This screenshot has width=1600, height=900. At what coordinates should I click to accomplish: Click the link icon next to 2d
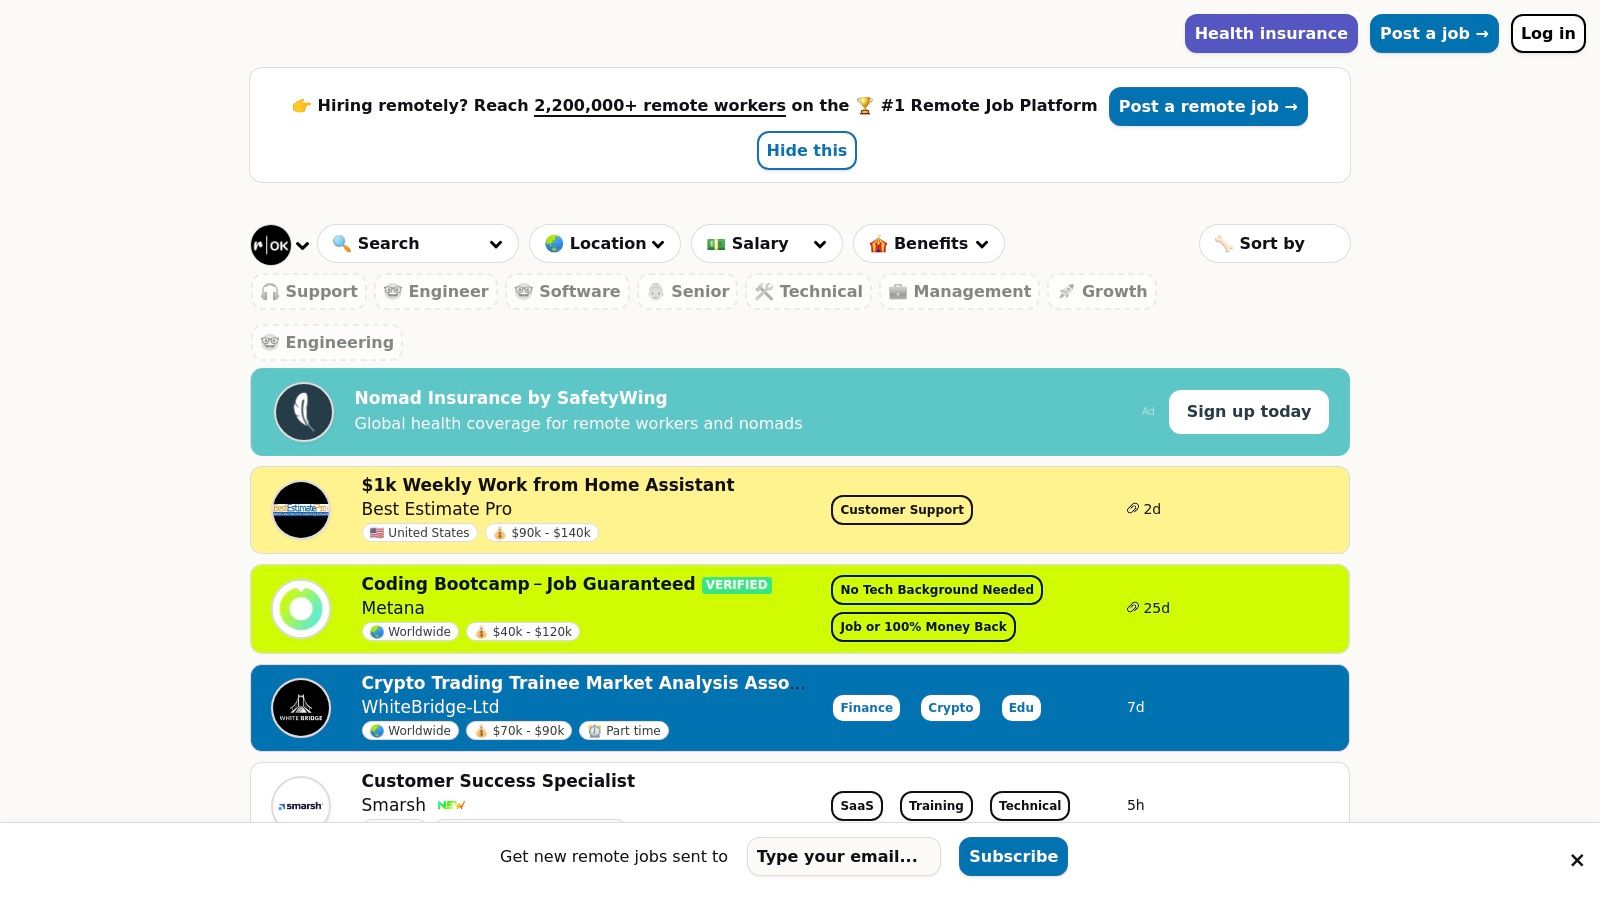[x=1132, y=509]
